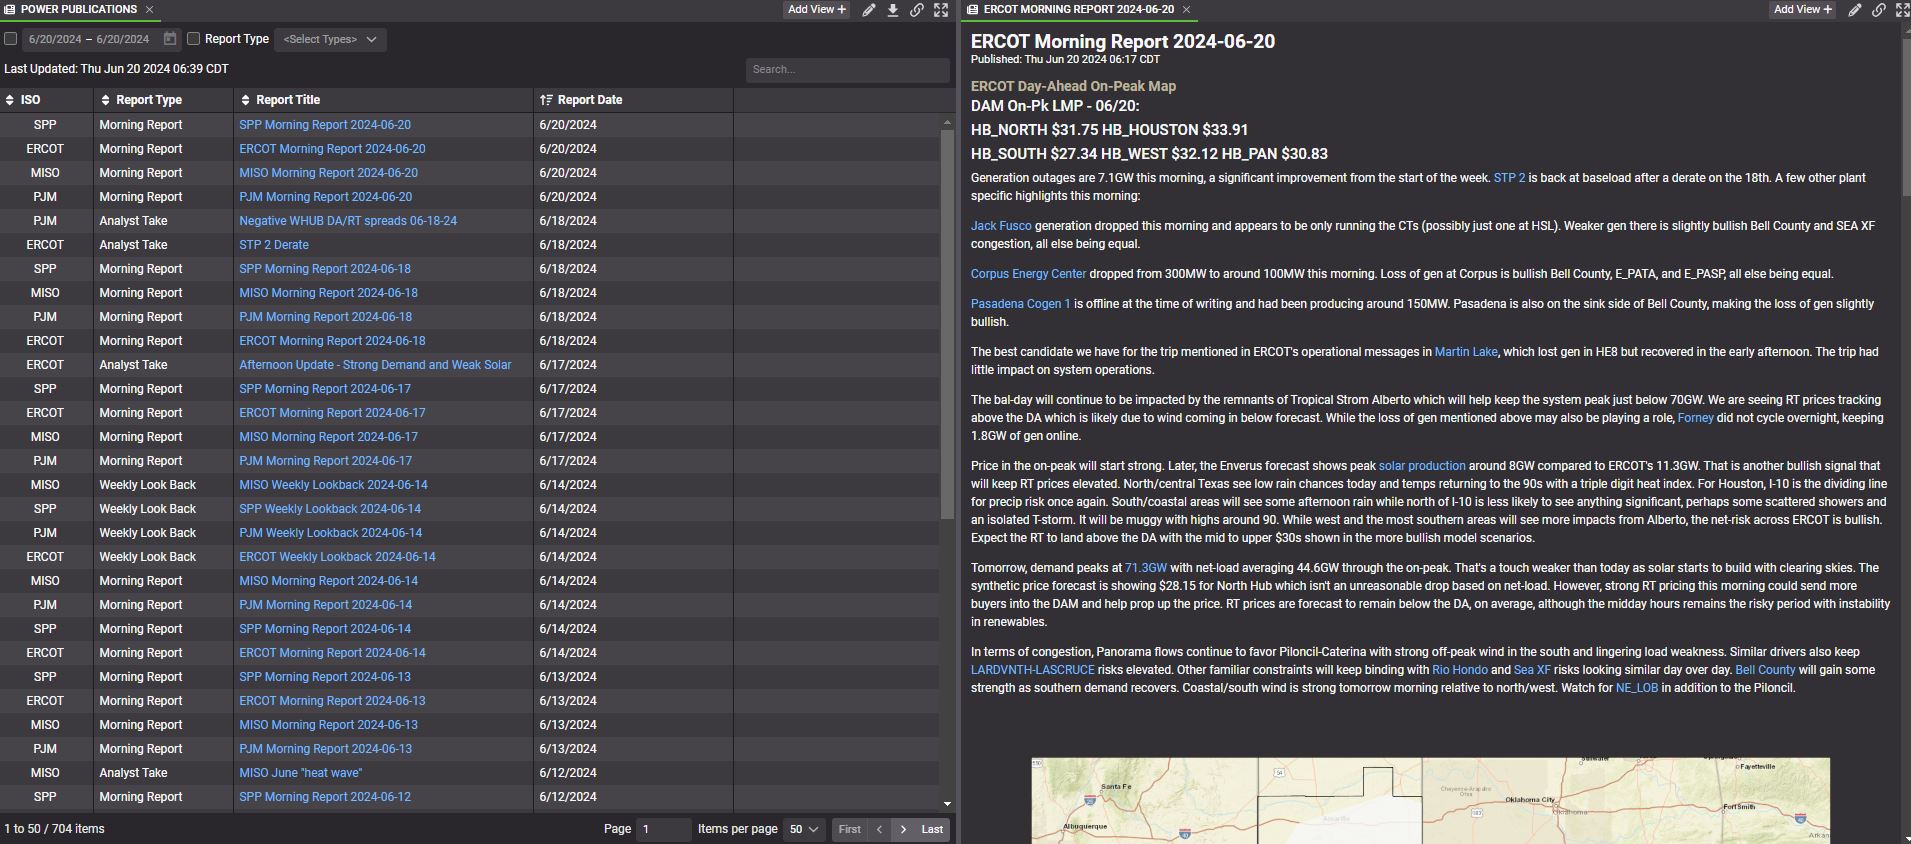Image resolution: width=1911 pixels, height=844 pixels.
Task: Sort by the Report Date column icon
Action: (x=546, y=100)
